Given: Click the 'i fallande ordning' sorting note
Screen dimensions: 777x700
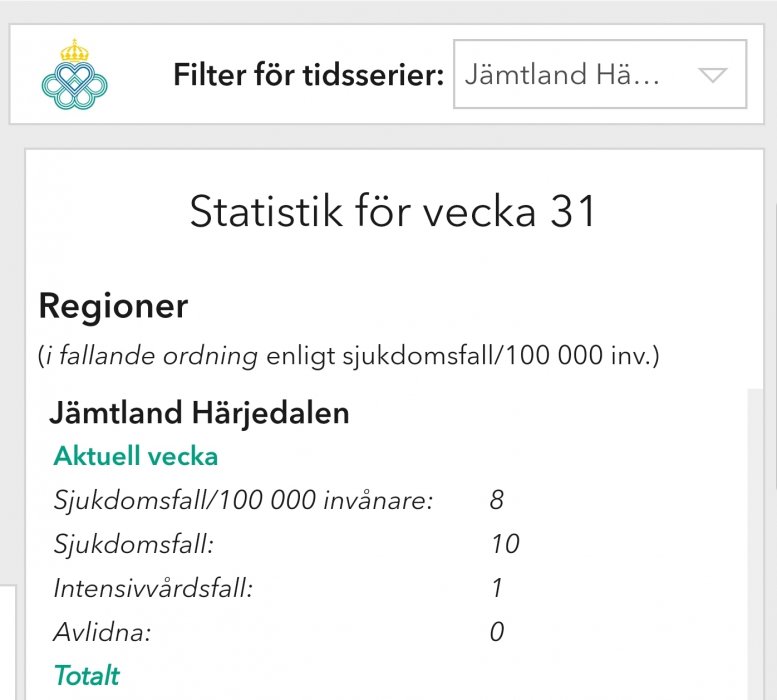Looking at the screenshot, I should 150,355.
